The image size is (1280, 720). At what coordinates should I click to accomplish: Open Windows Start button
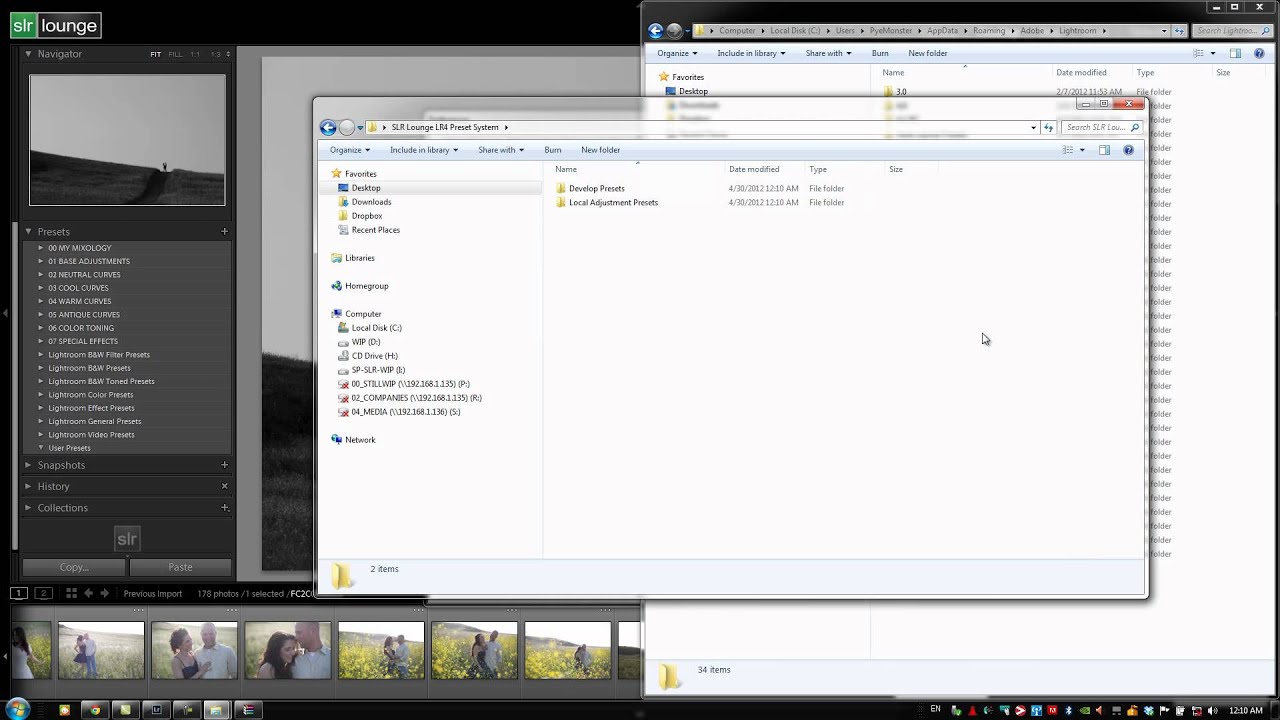[x=17, y=710]
